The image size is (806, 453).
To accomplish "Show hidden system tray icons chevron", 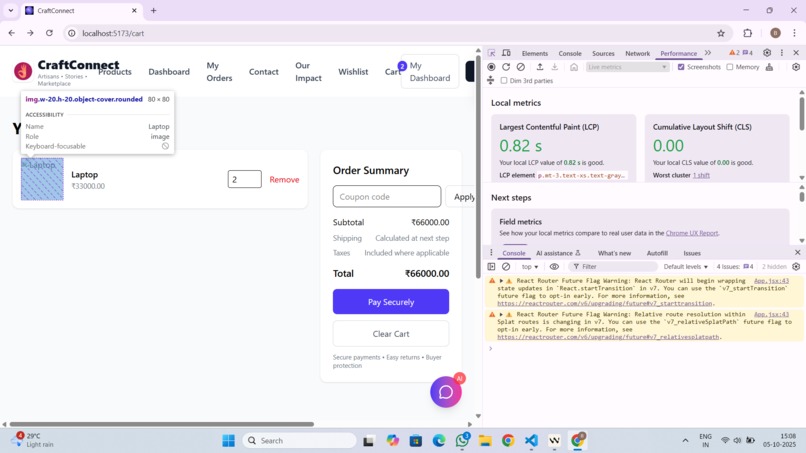I will coord(685,440).
